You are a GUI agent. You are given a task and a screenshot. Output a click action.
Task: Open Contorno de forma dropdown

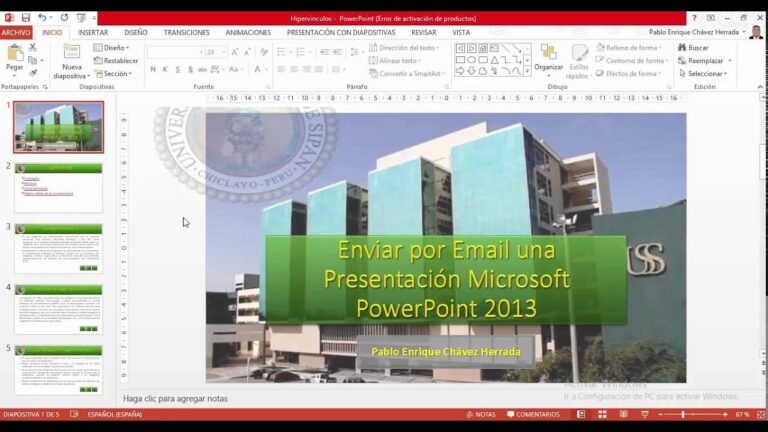pos(632,61)
